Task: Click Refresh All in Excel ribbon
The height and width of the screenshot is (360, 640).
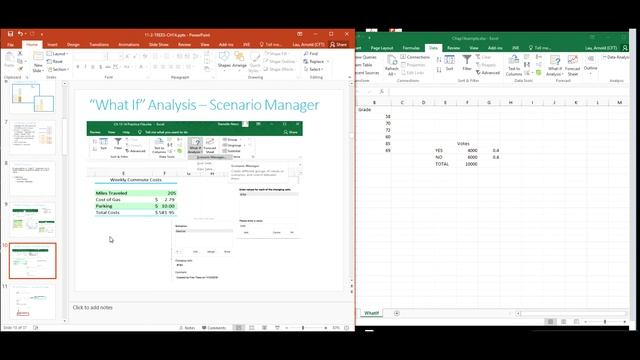Action: 391,65
